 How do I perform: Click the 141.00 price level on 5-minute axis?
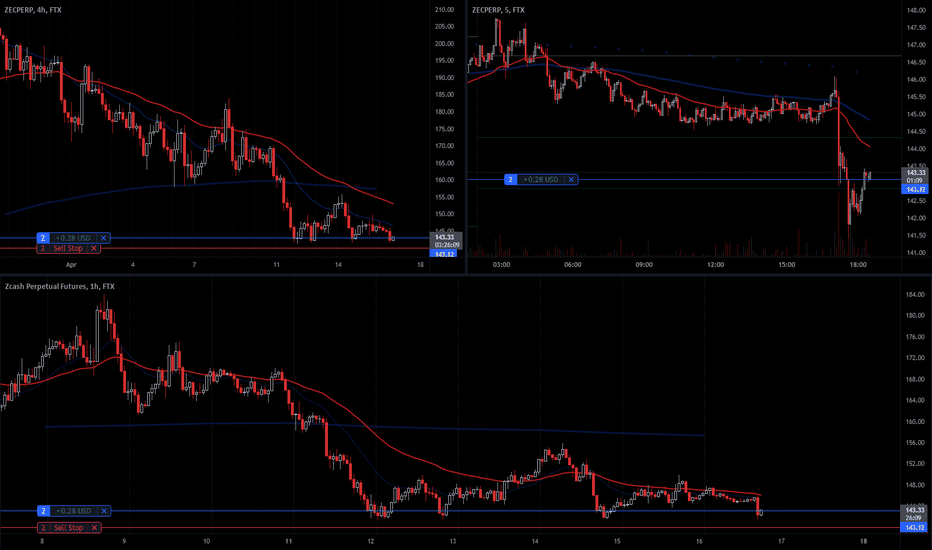click(x=916, y=253)
